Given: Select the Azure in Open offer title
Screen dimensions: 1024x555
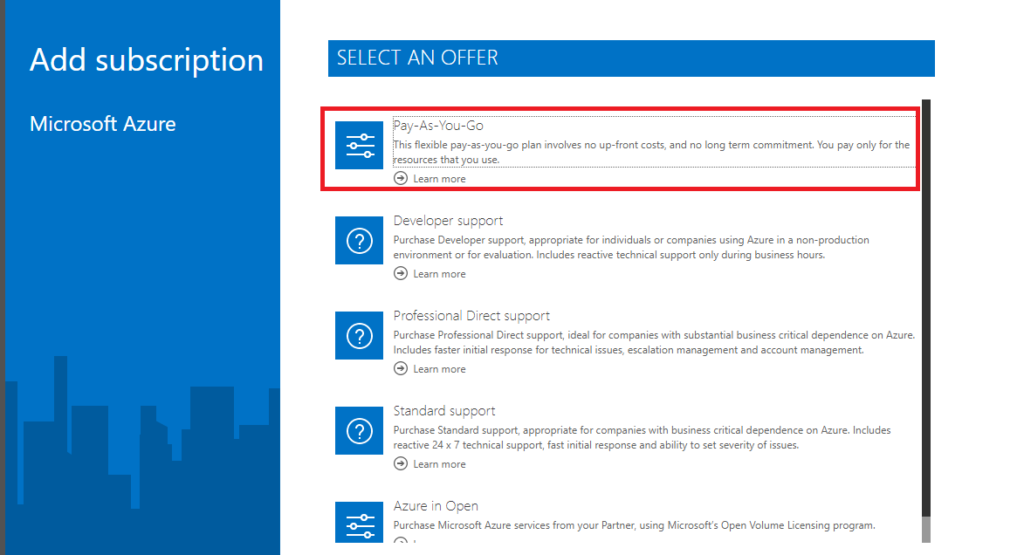Looking at the screenshot, I should pos(436,506).
